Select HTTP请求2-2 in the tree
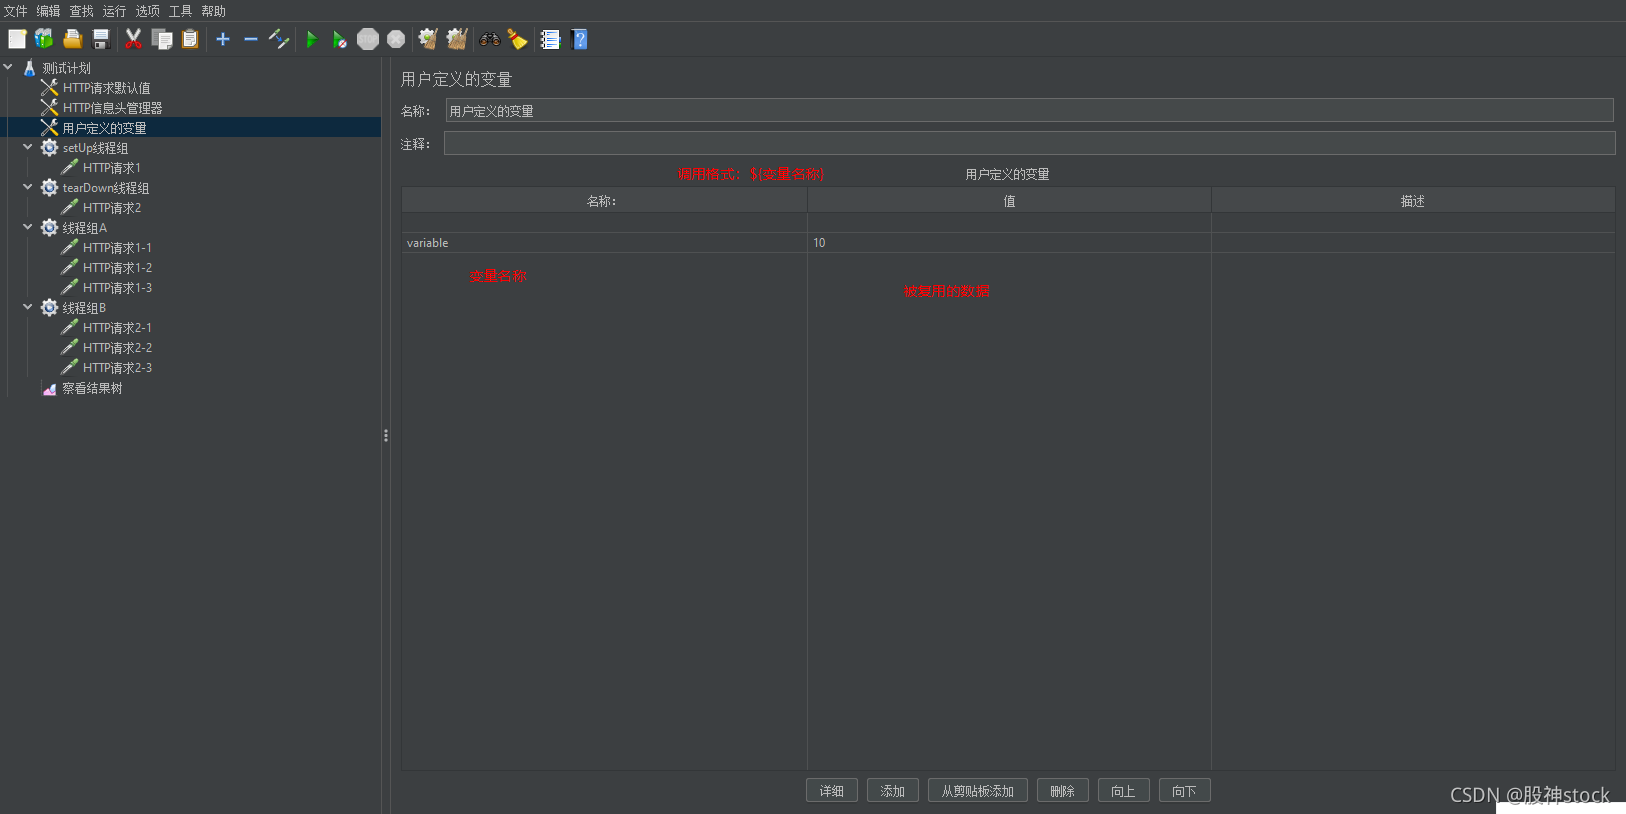1626x814 pixels. (117, 348)
